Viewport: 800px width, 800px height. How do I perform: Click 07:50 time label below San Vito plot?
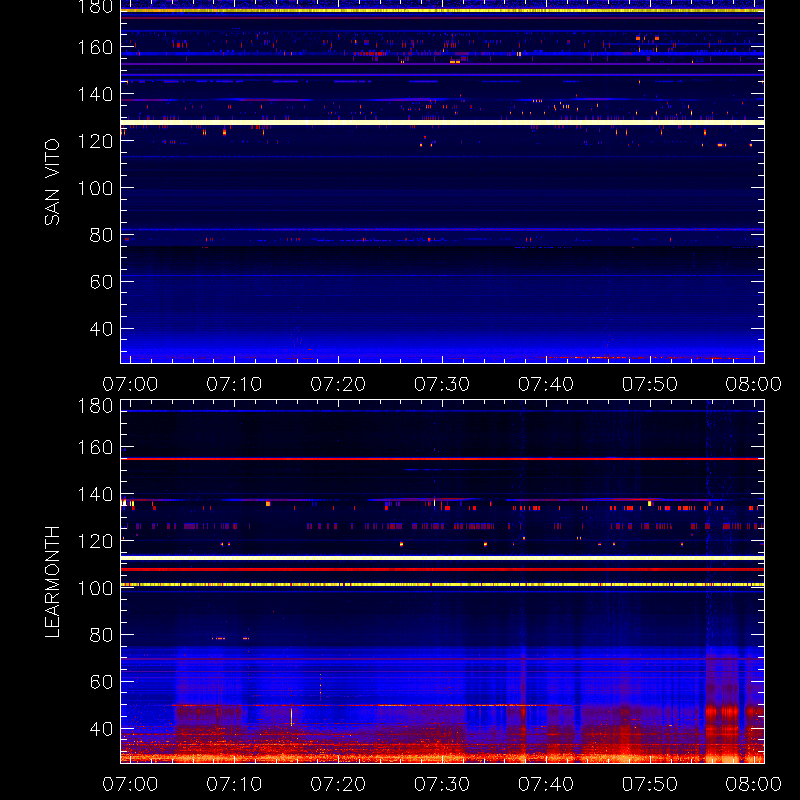tap(650, 384)
